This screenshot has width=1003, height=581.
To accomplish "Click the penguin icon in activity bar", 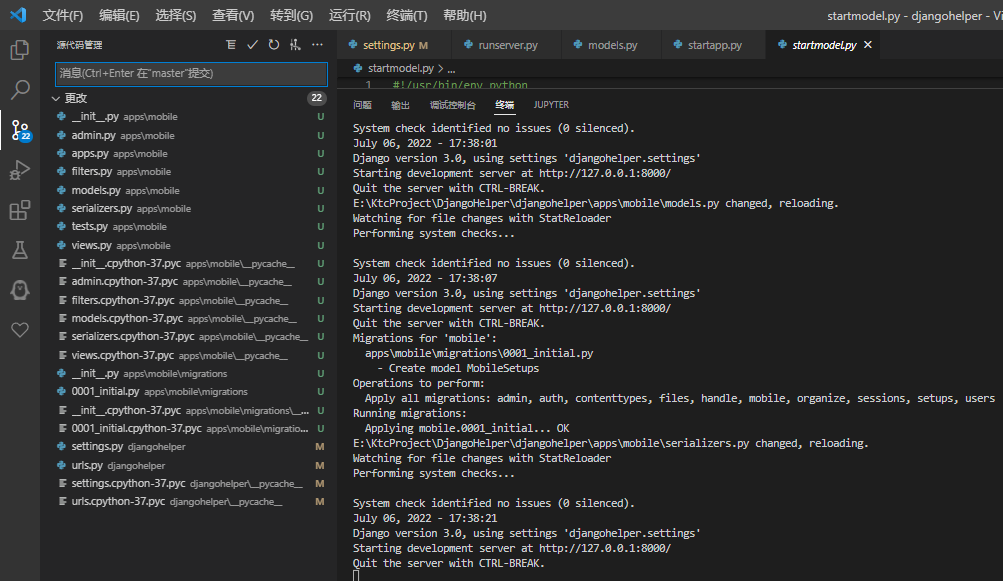I will click(x=19, y=290).
